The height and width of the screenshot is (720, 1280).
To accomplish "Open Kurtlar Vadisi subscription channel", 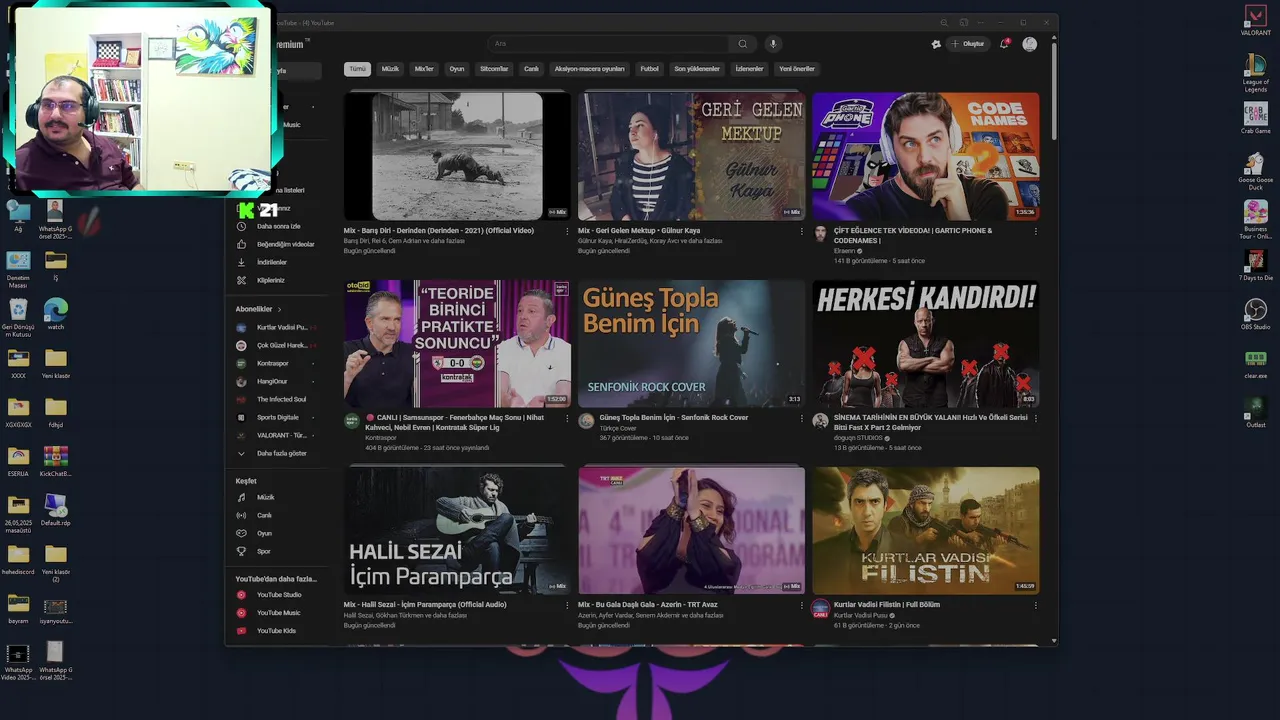I will [277, 327].
